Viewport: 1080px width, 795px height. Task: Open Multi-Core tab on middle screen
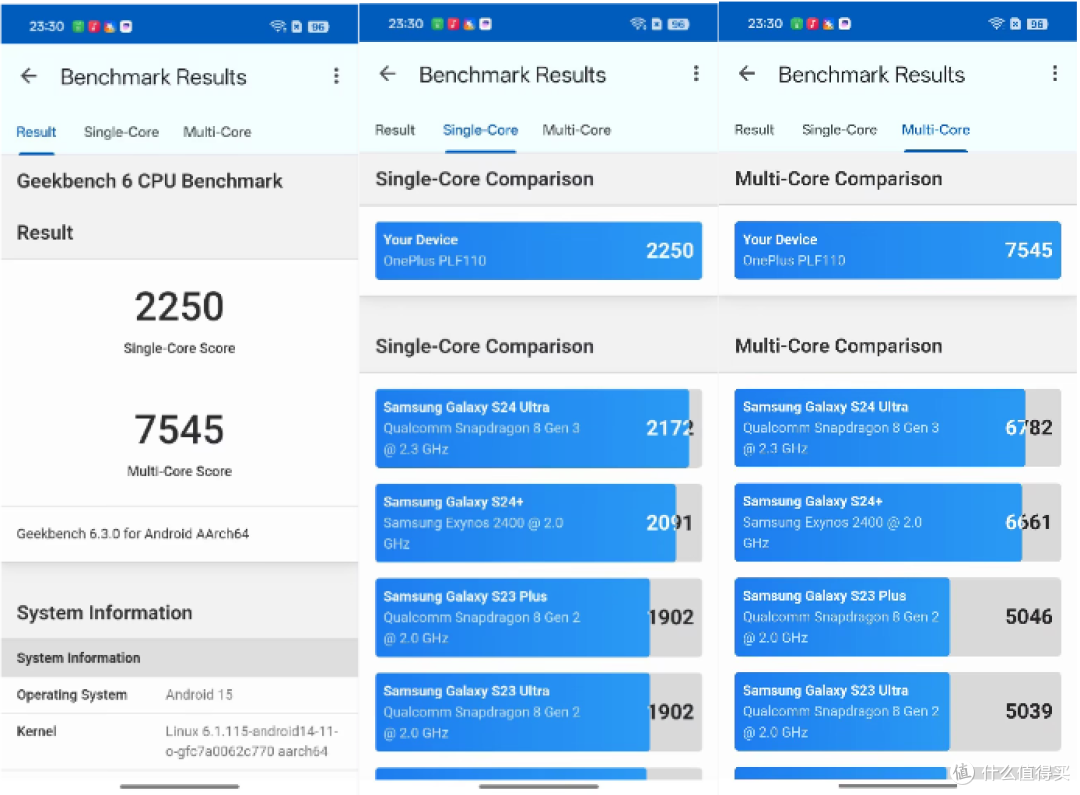[x=577, y=130]
